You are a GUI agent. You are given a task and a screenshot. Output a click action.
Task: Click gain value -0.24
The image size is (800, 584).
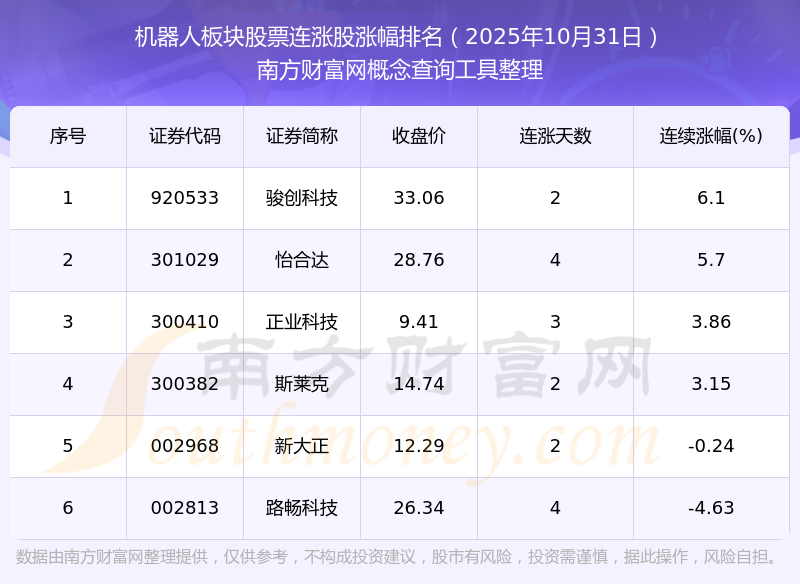711,446
